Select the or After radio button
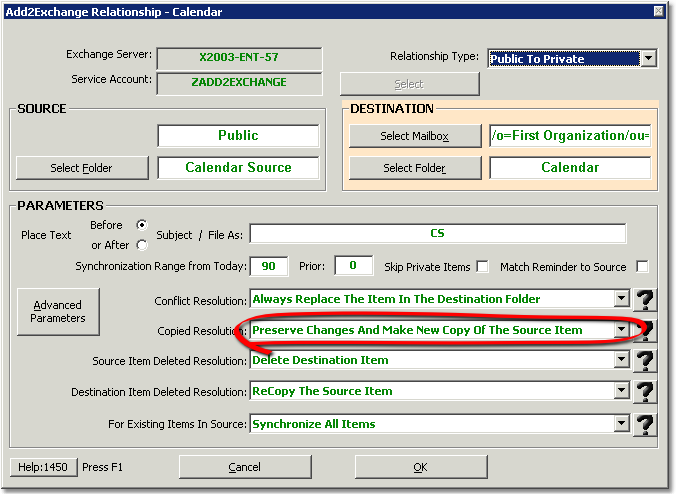This screenshot has width=676, height=496. click(x=141, y=245)
